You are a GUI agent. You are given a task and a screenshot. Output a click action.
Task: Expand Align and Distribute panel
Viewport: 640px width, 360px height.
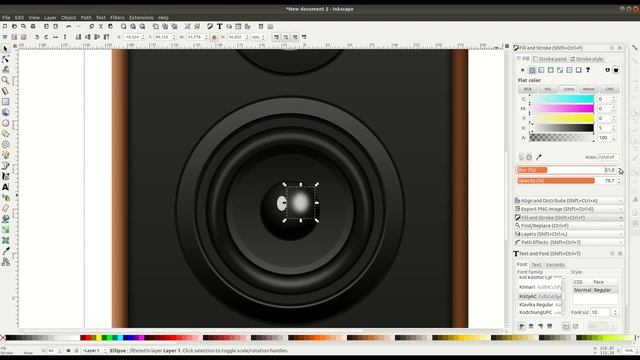[568, 201]
